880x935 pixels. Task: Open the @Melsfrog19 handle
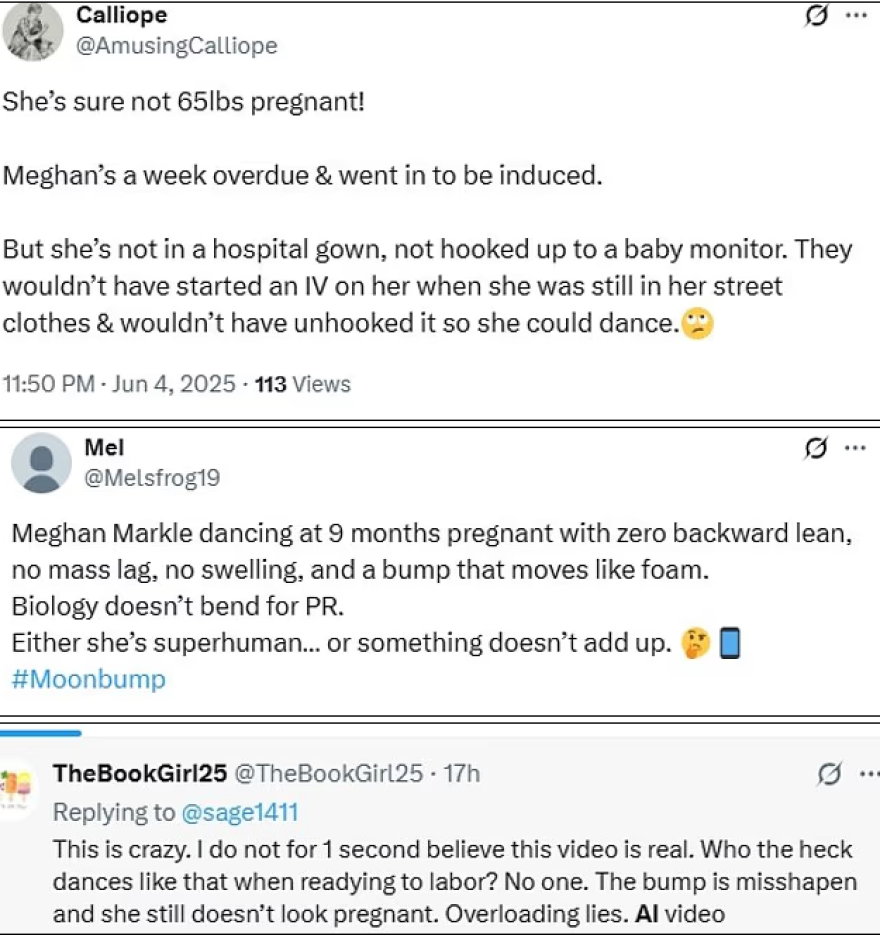[x=152, y=478]
